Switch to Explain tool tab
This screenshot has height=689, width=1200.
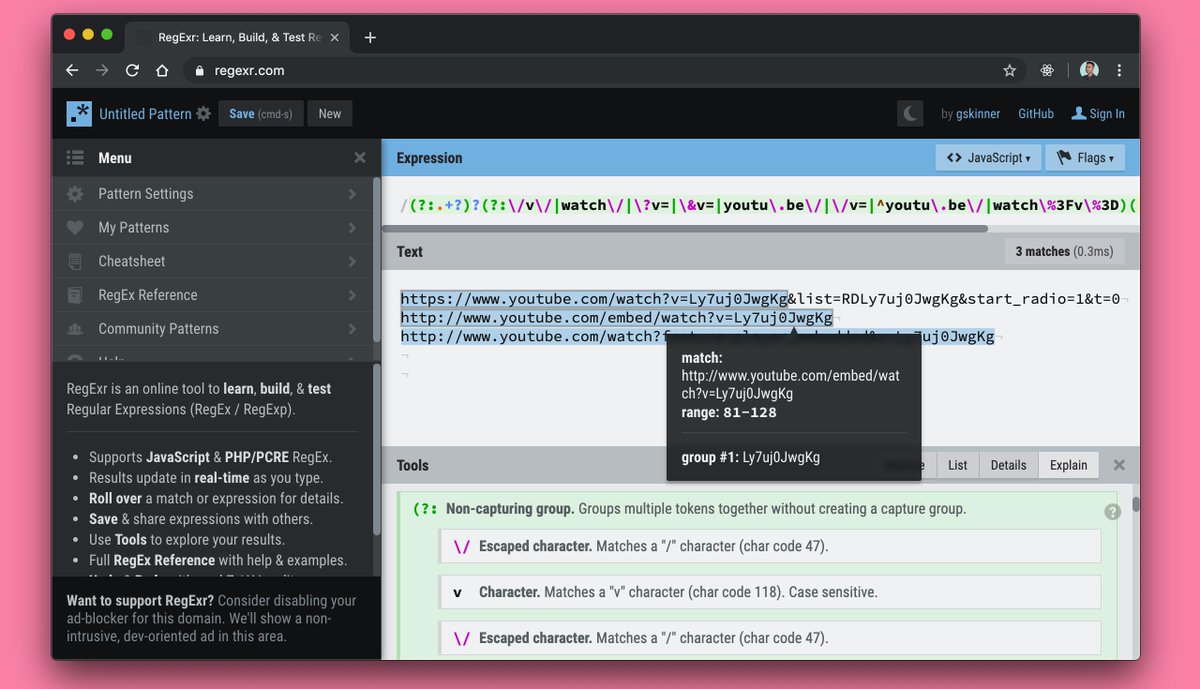point(1068,465)
